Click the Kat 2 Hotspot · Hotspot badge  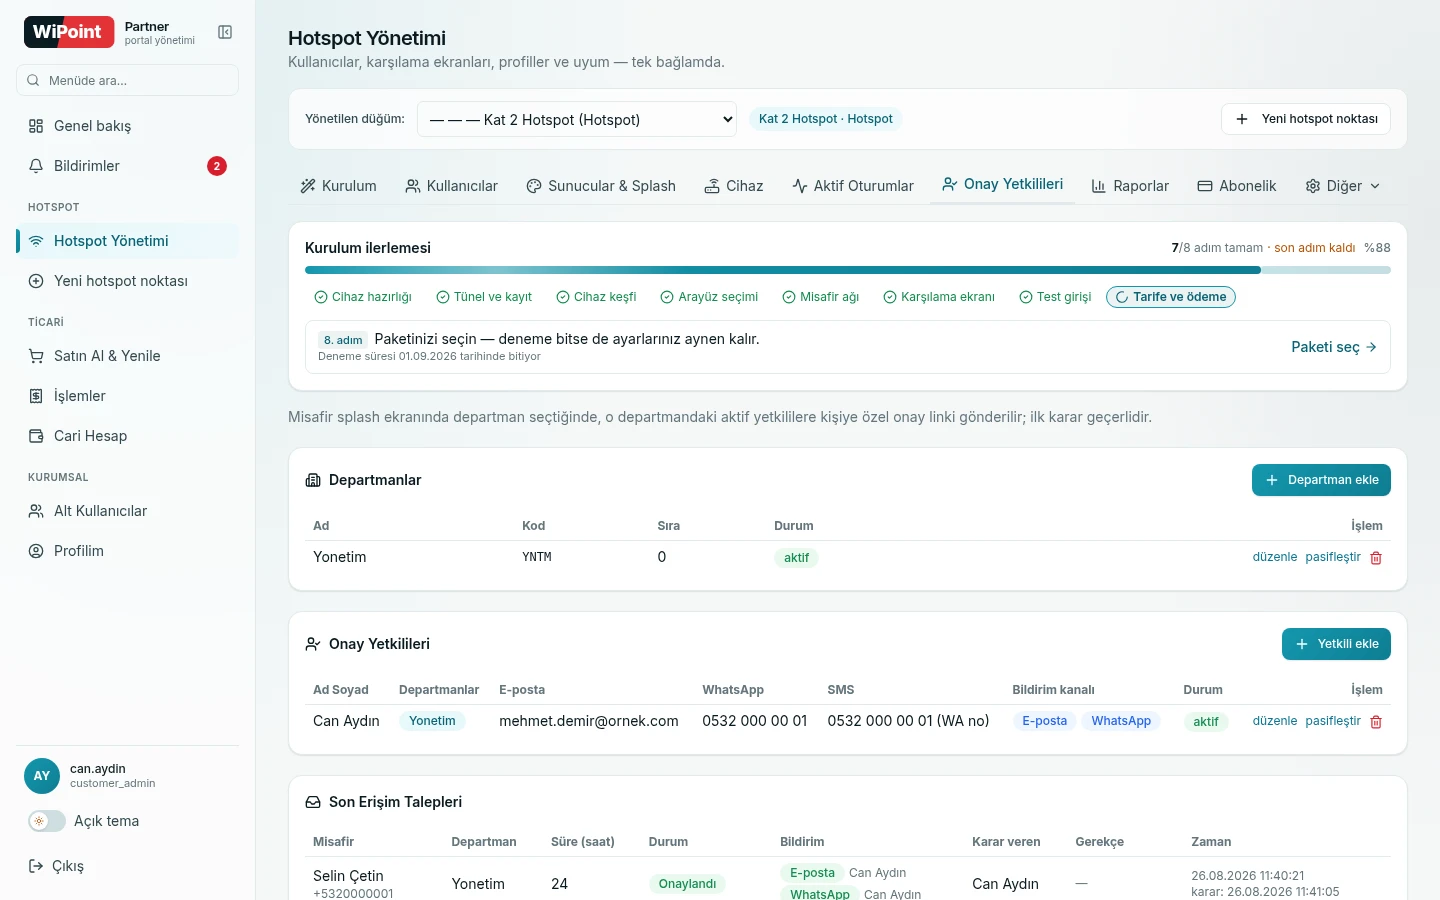click(x=826, y=119)
